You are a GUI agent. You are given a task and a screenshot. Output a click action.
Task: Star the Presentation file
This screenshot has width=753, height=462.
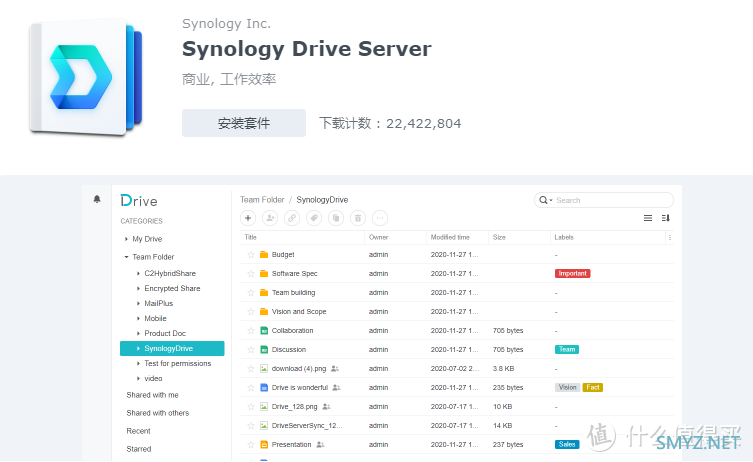click(x=251, y=445)
